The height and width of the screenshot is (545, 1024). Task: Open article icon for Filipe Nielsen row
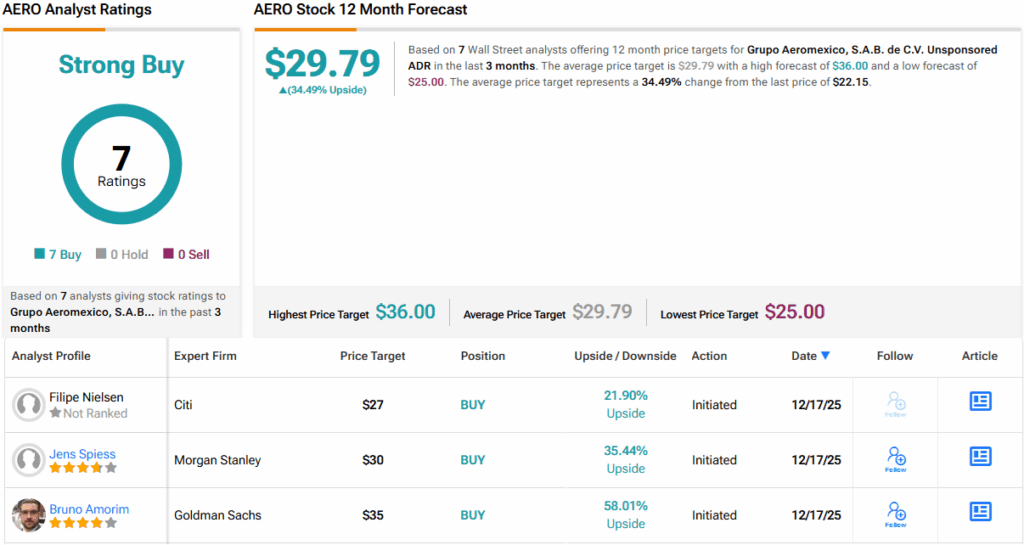(980, 402)
